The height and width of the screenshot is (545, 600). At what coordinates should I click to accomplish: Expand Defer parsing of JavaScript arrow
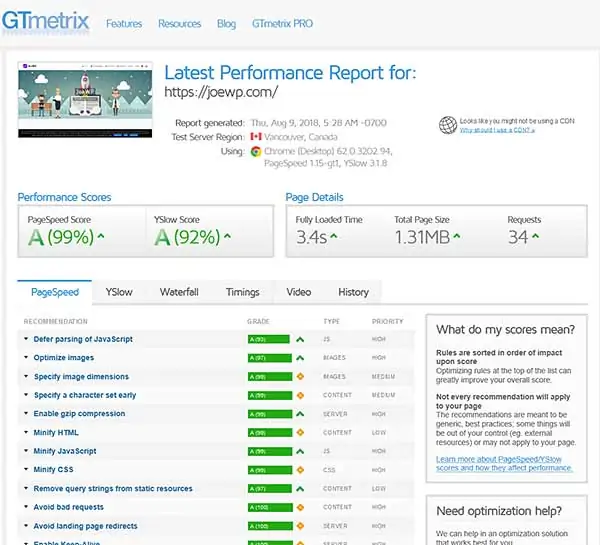click(x=26, y=339)
